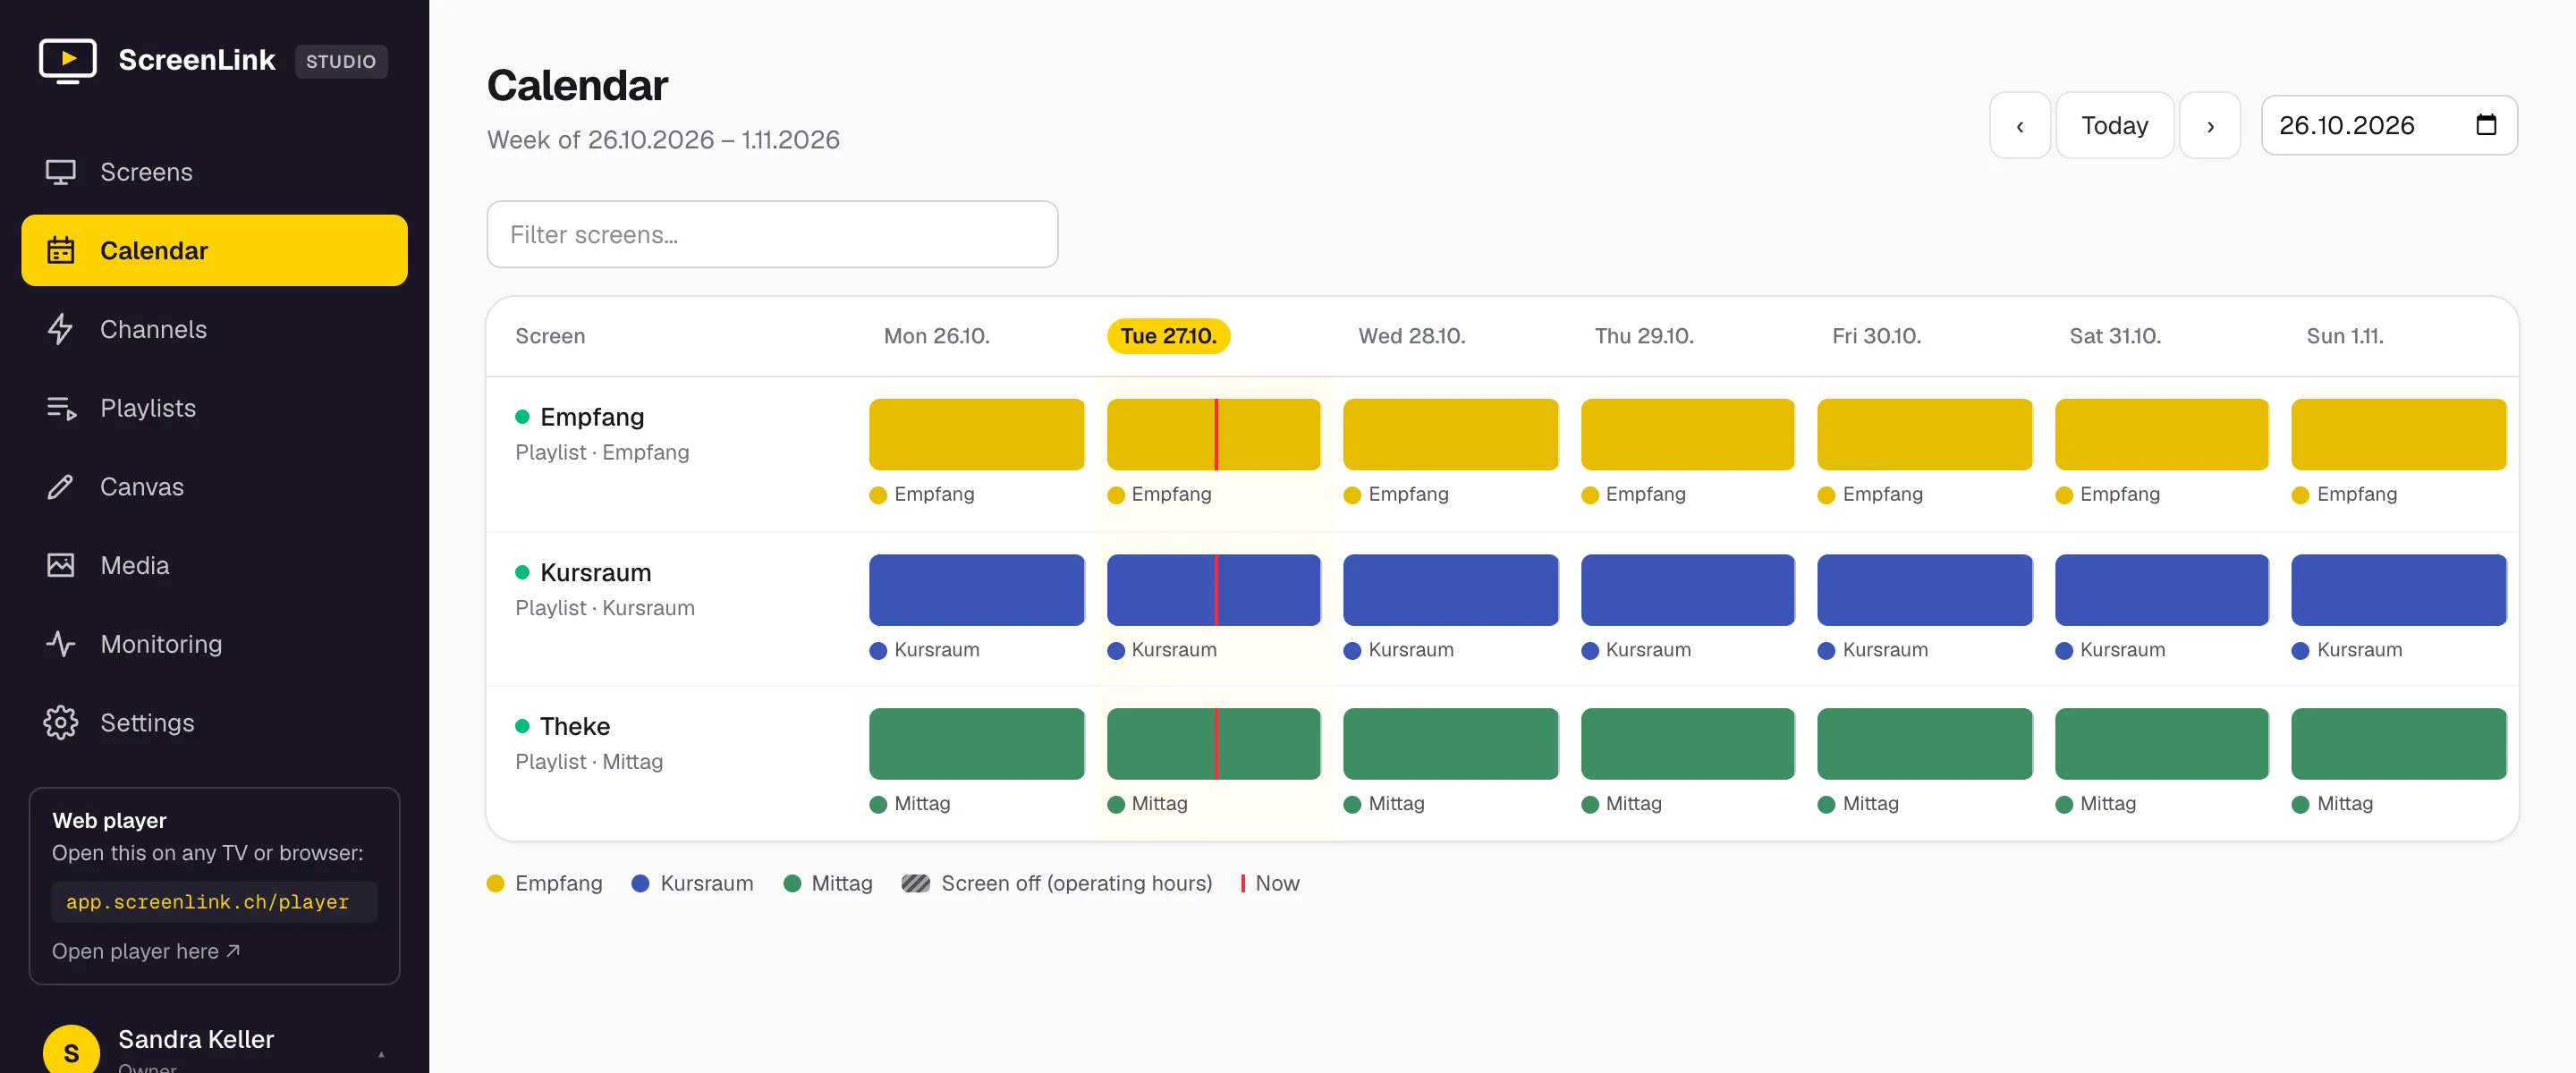The image size is (2576, 1073).
Task: Open player here link
Action: click(146, 951)
